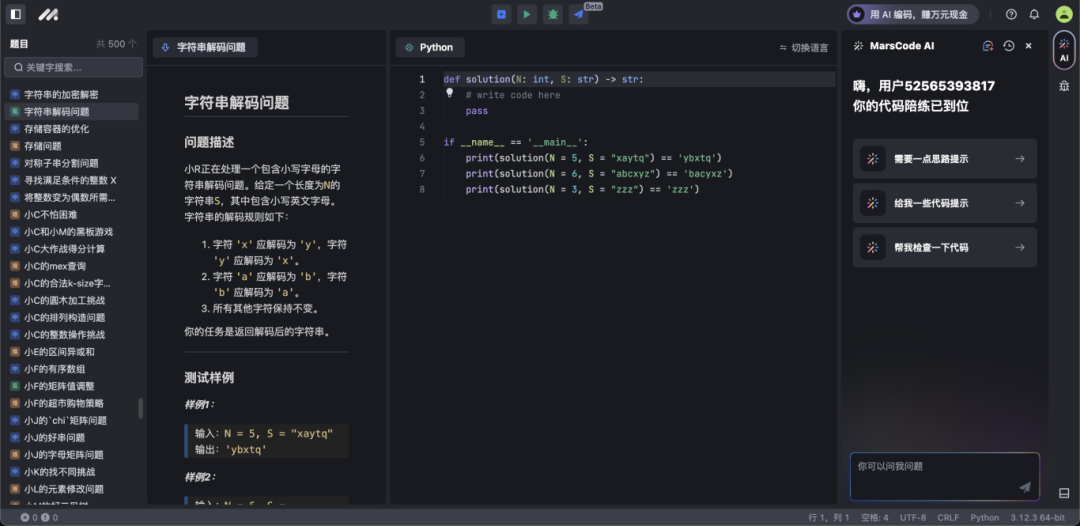
Task: Click 帮我检查一下代码 suggestion button
Action: [x=944, y=247]
